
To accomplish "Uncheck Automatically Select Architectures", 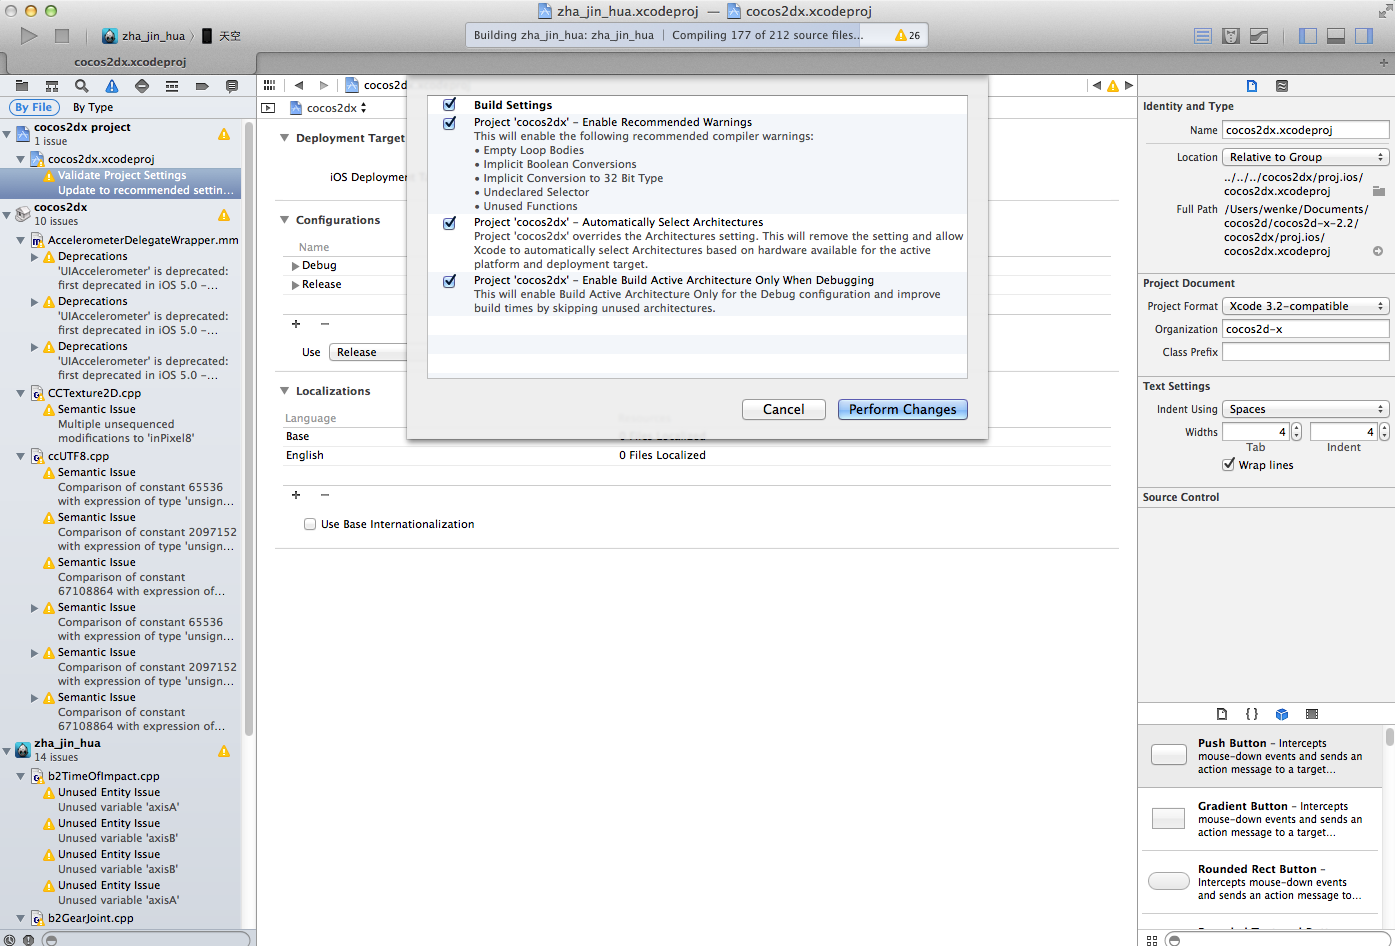I will pyautogui.click(x=450, y=223).
